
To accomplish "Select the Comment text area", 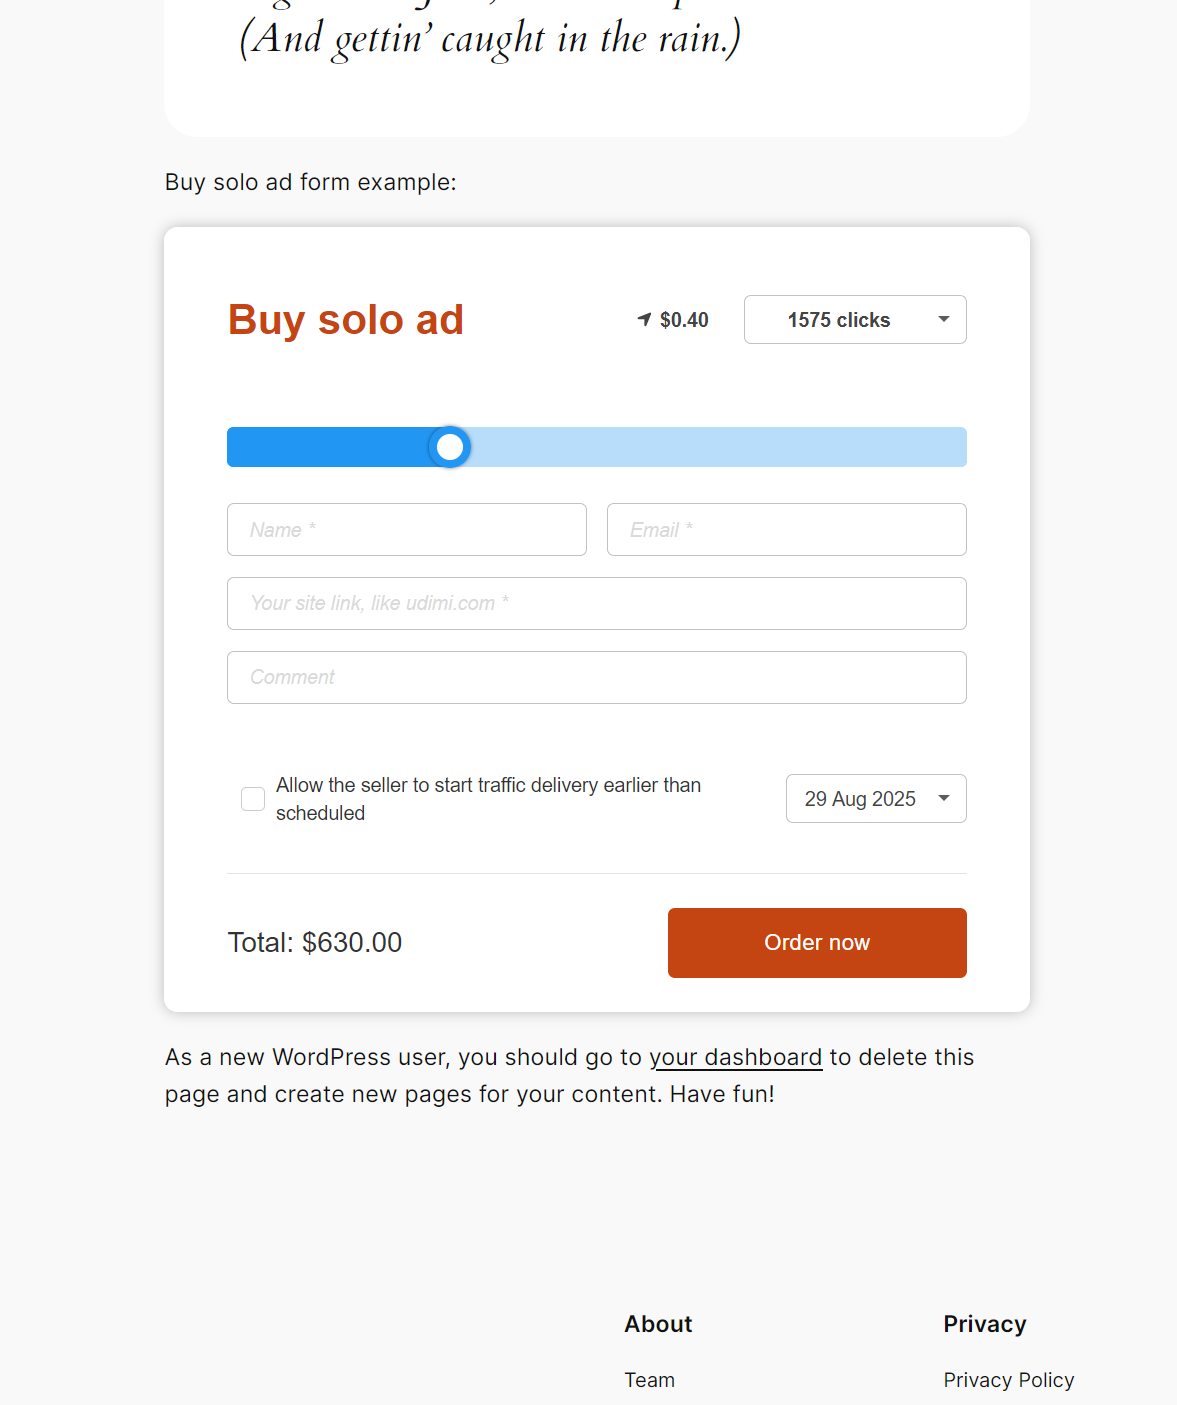I will tap(596, 677).
